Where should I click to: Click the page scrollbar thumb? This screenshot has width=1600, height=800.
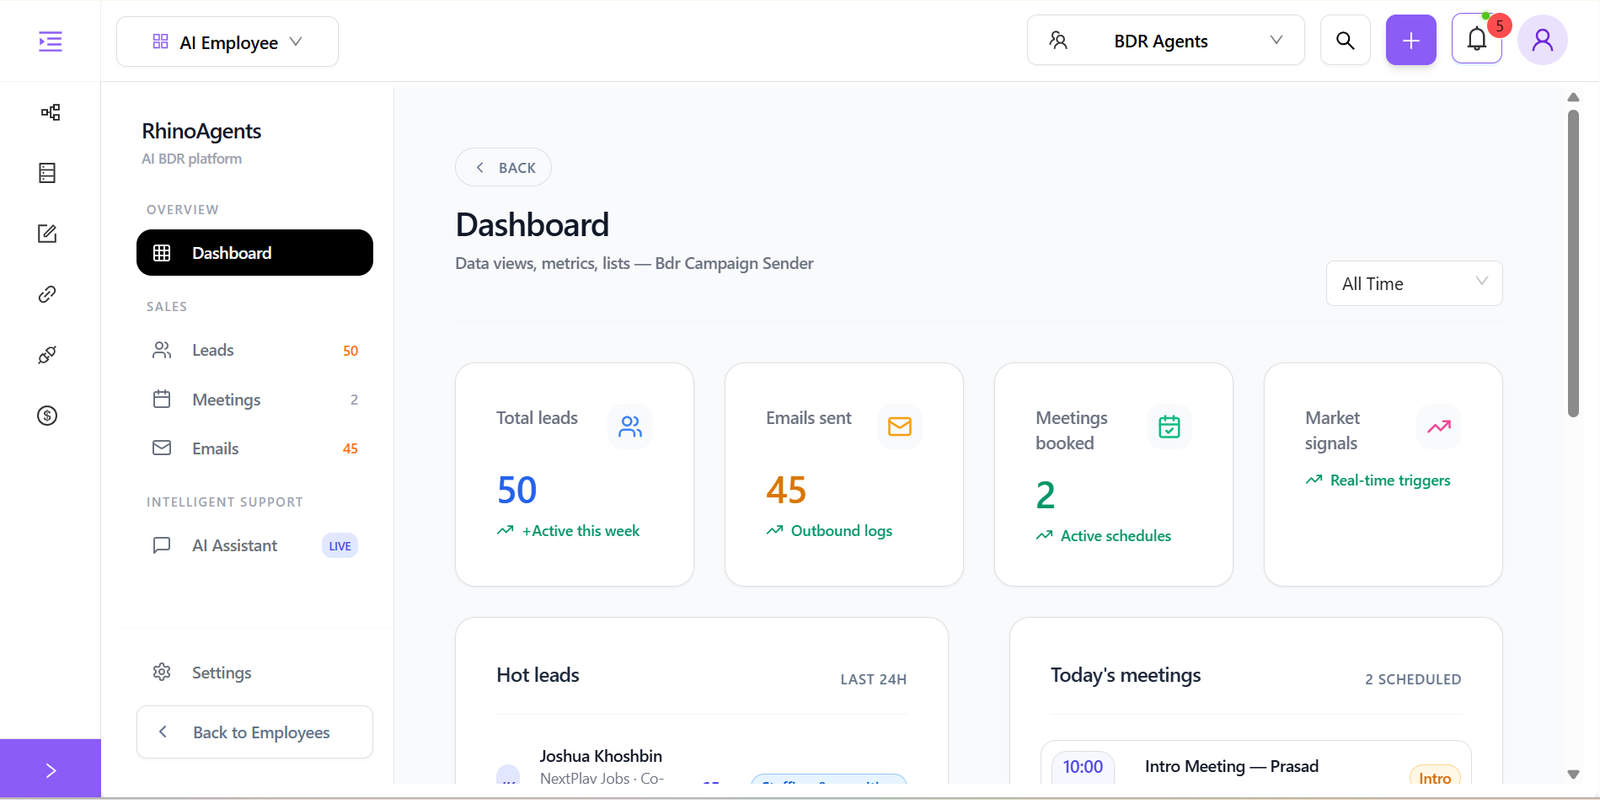click(1573, 263)
